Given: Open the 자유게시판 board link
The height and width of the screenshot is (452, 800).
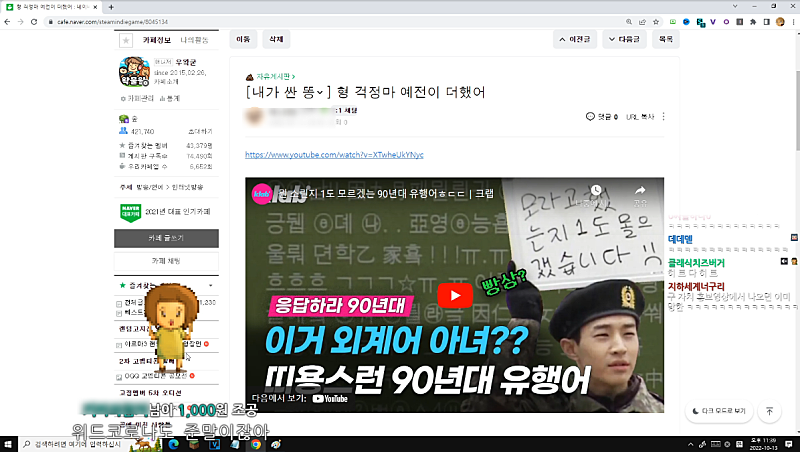Looking at the screenshot, I should 276,77.
